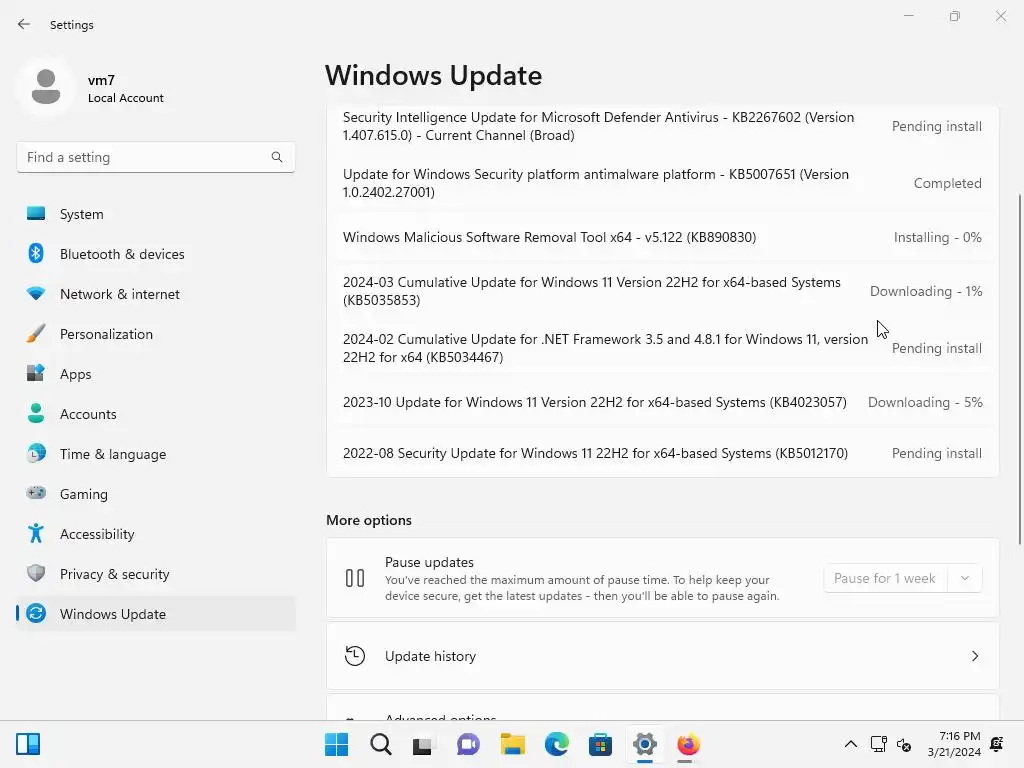Screen dimensions: 1024x768
Task: Click vm7 Local Account name
Action: (x=125, y=89)
